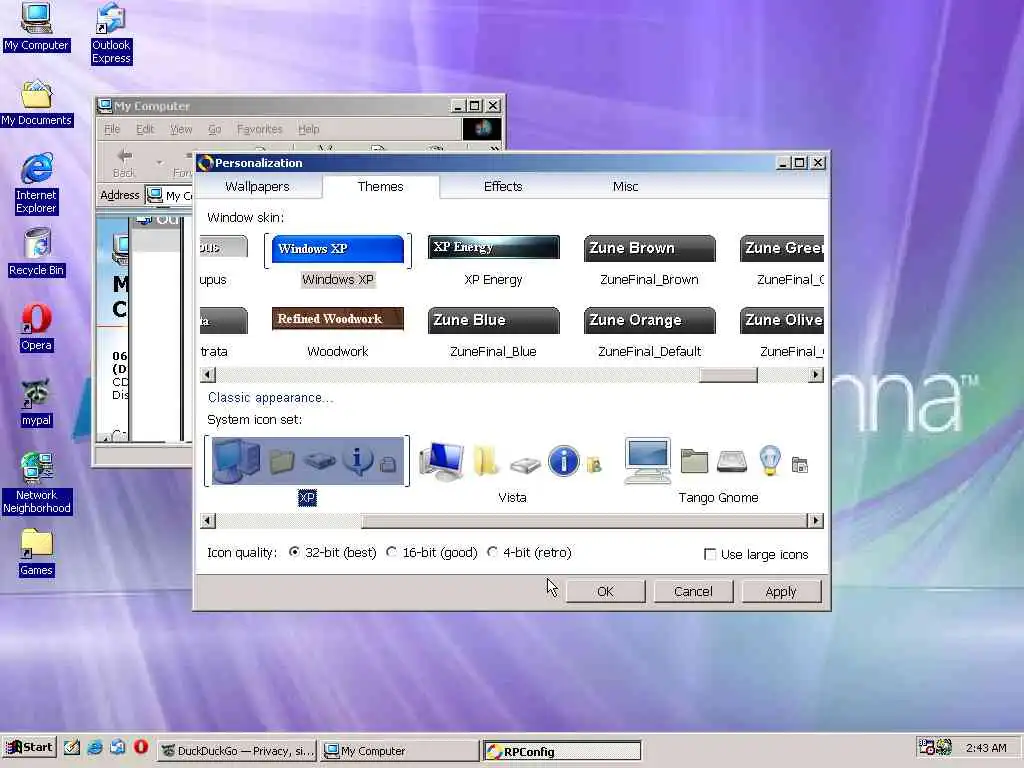The height and width of the screenshot is (768, 1024).
Task: Click the Outlook Express quick launch icon
Action: click(x=118, y=747)
